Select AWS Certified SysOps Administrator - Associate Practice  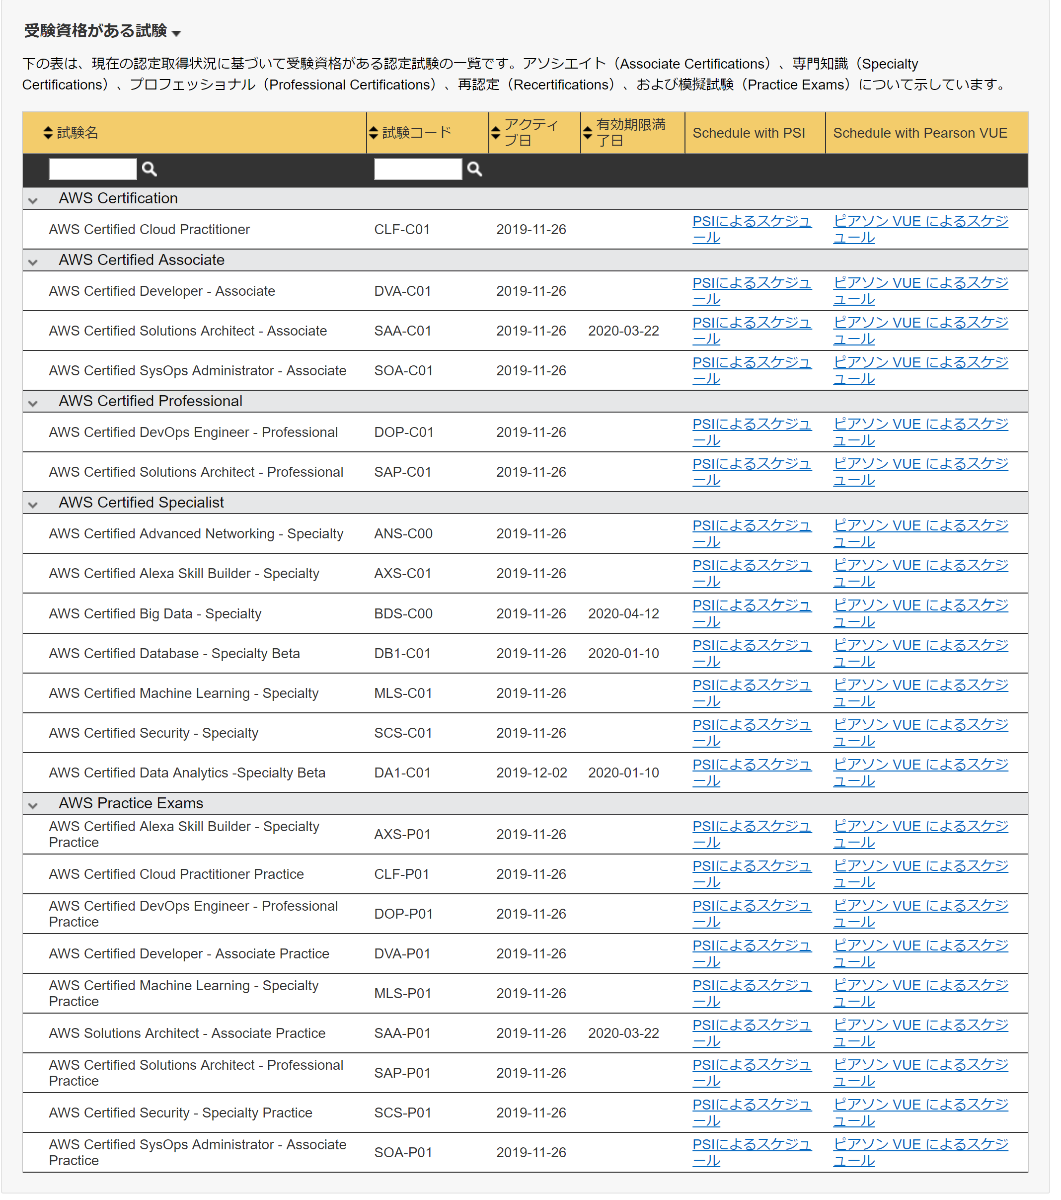[x=198, y=1152]
